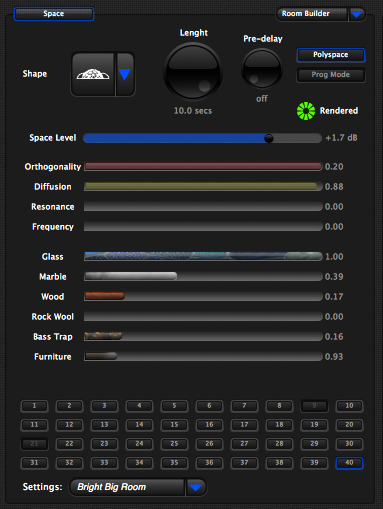The image size is (383, 509).
Task: Select preset slot 40
Action: pyautogui.click(x=349, y=463)
